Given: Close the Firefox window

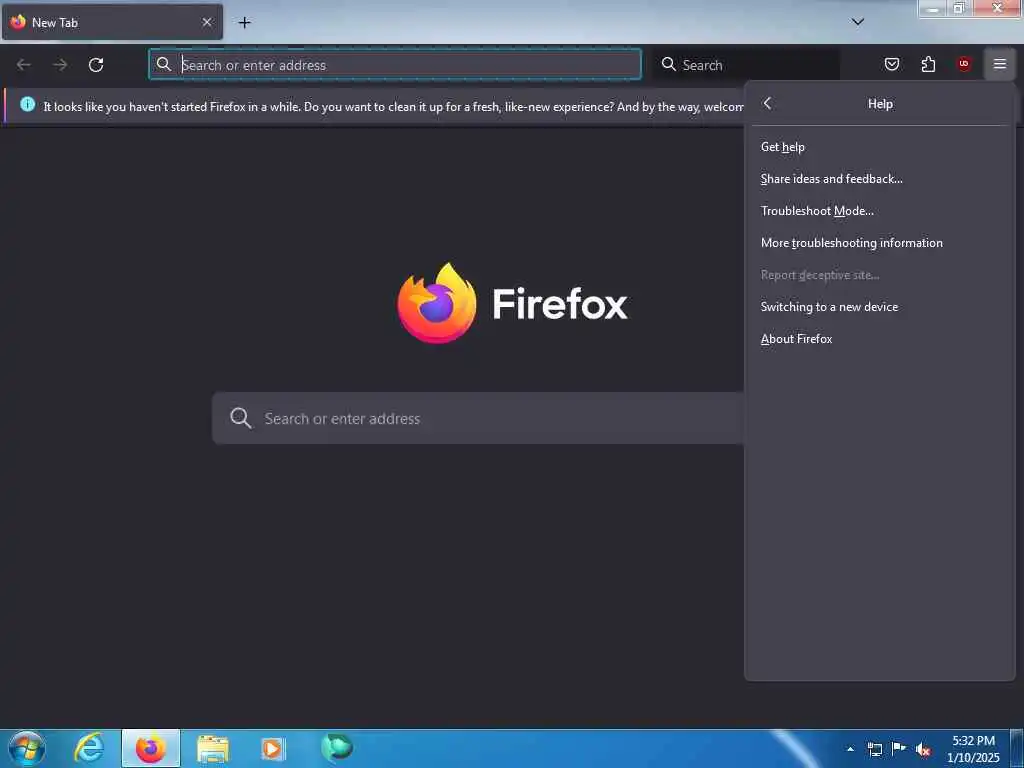Looking at the screenshot, I should [997, 9].
